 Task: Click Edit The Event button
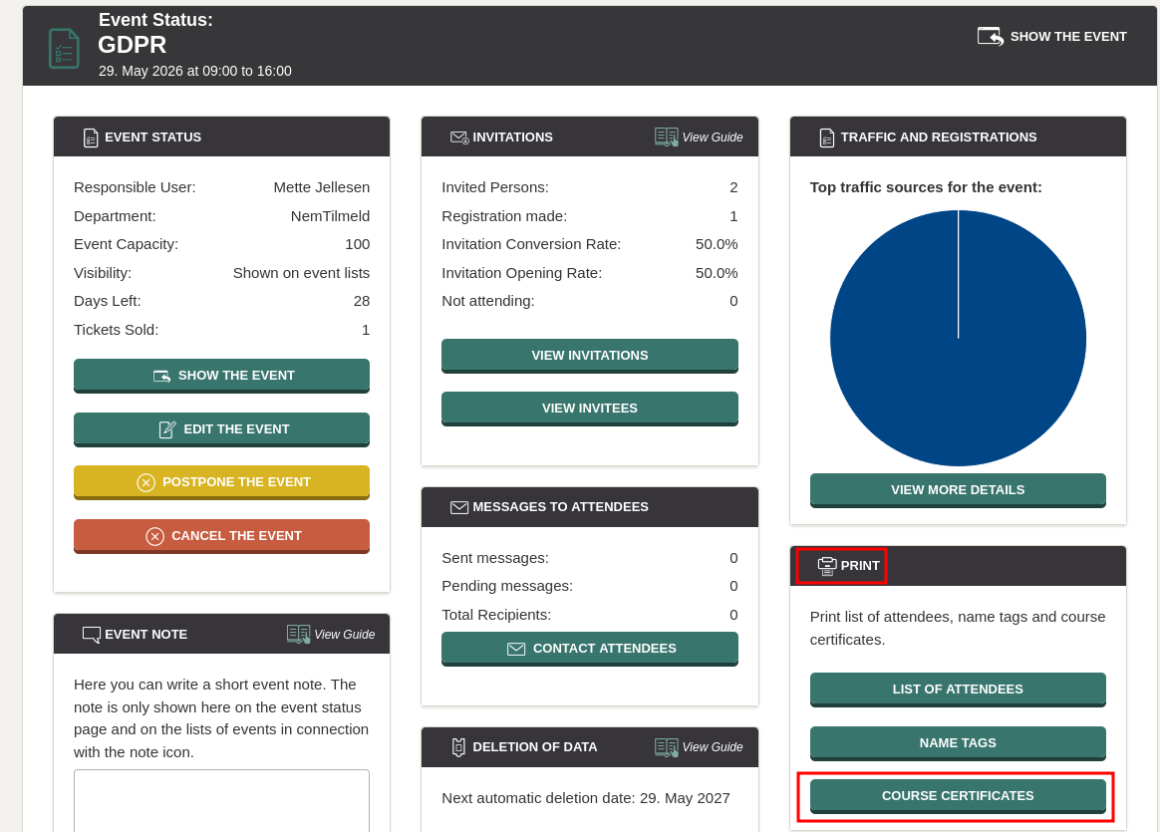coord(221,430)
